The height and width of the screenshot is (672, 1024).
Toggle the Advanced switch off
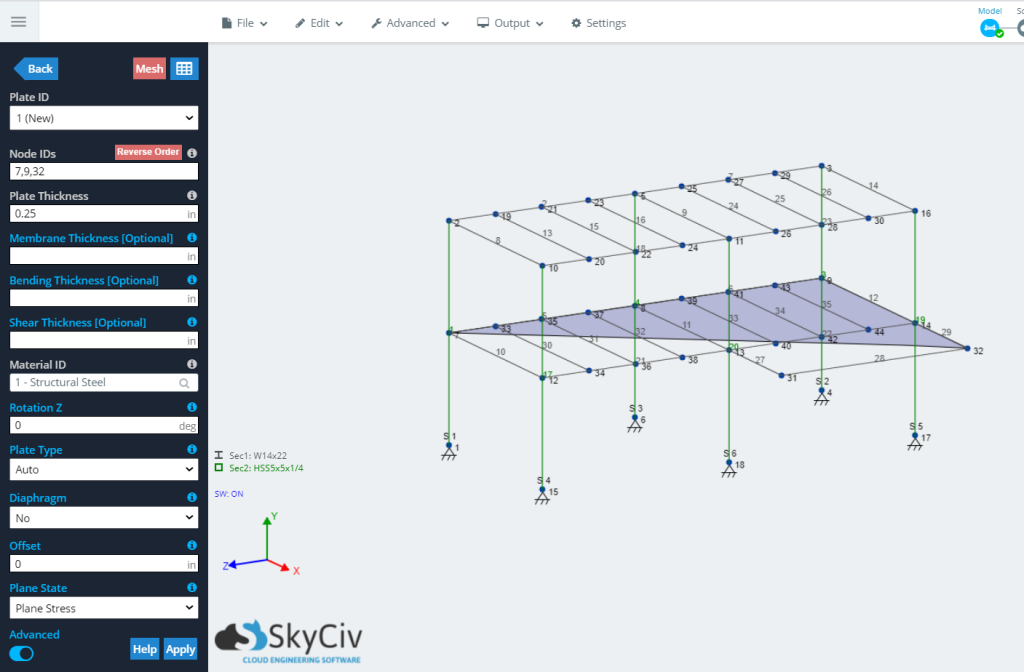22,654
